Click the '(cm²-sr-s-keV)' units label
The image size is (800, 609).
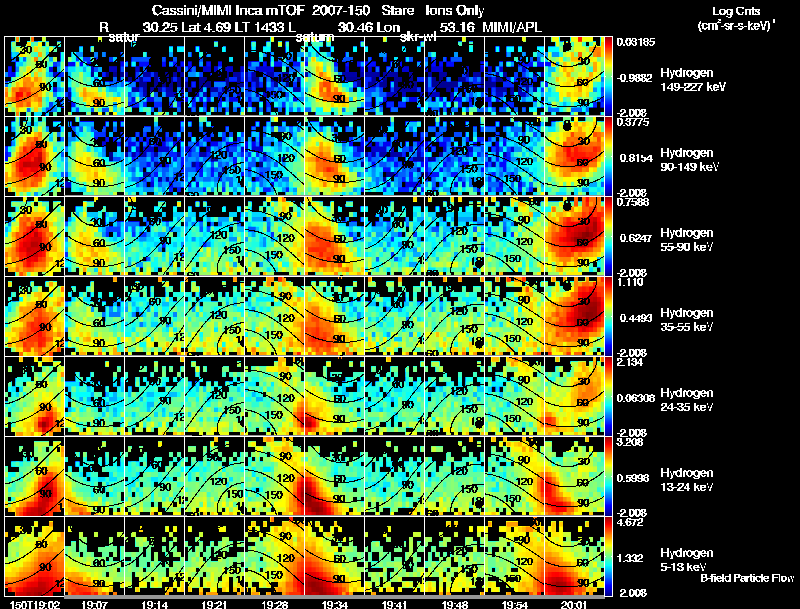point(736,25)
